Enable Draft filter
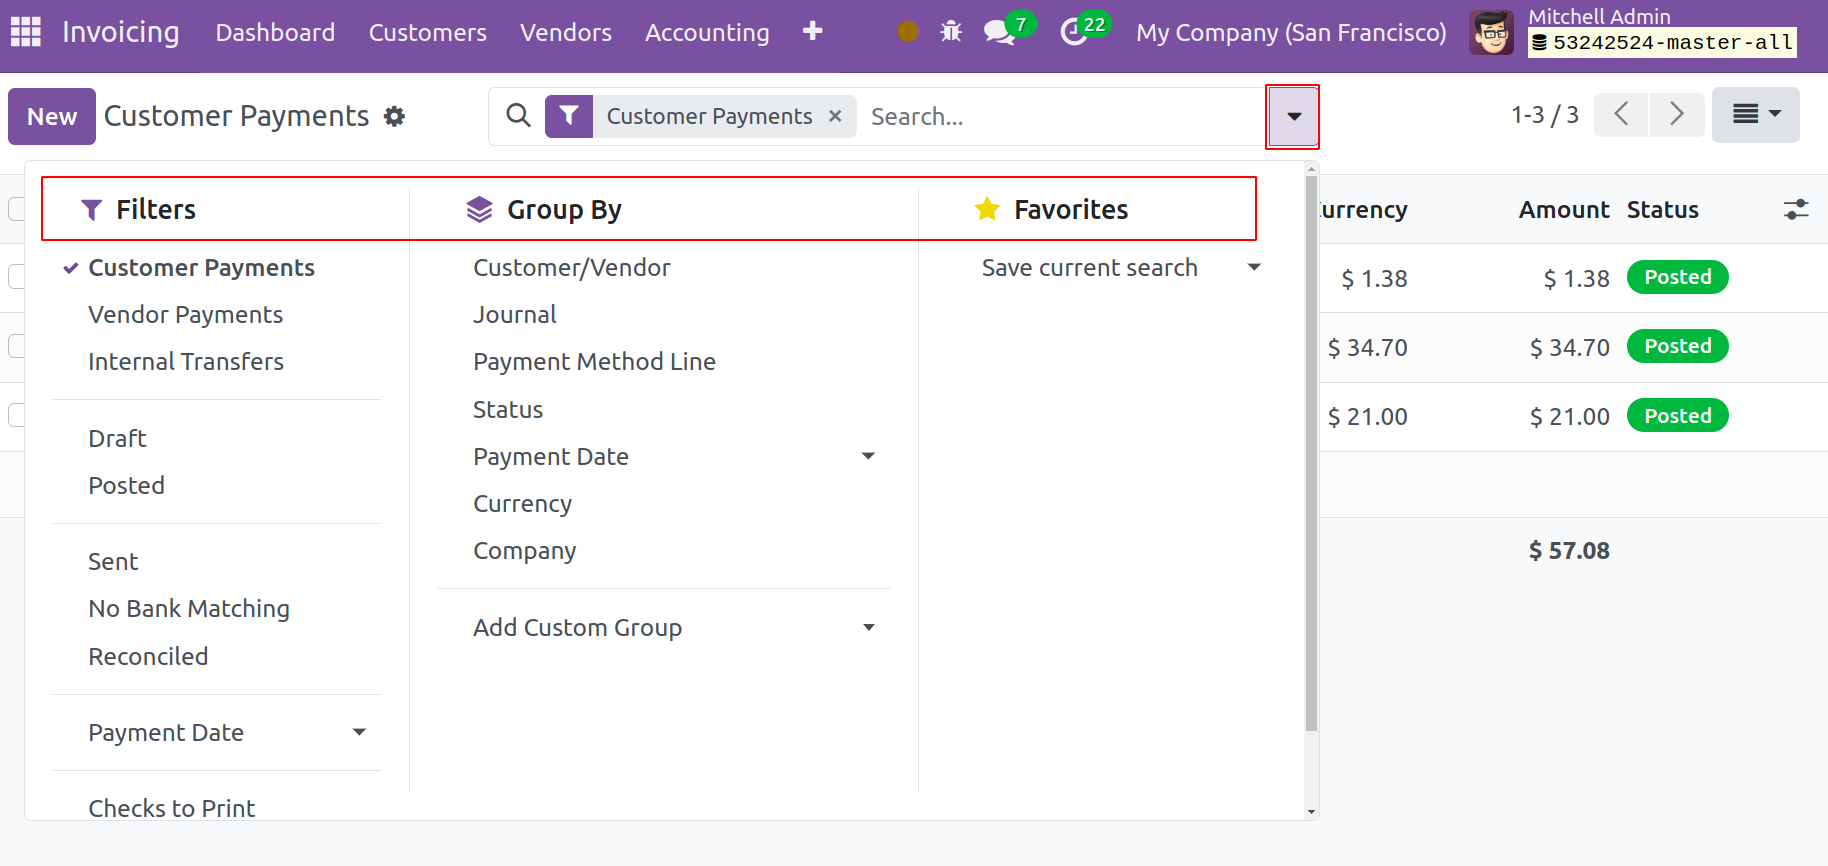 (x=117, y=439)
